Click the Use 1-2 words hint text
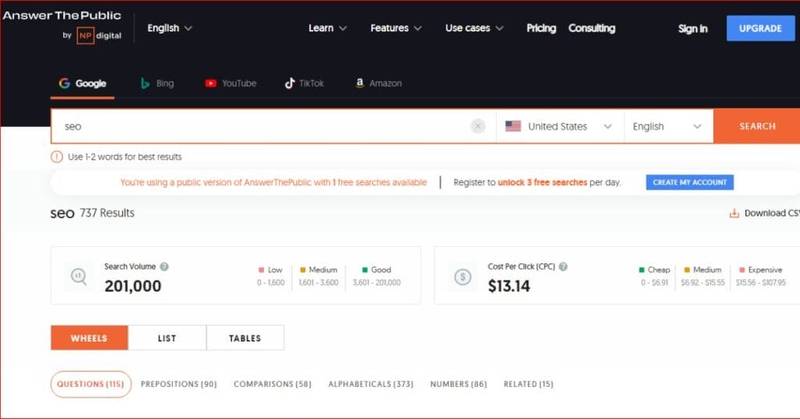 [x=124, y=157]
